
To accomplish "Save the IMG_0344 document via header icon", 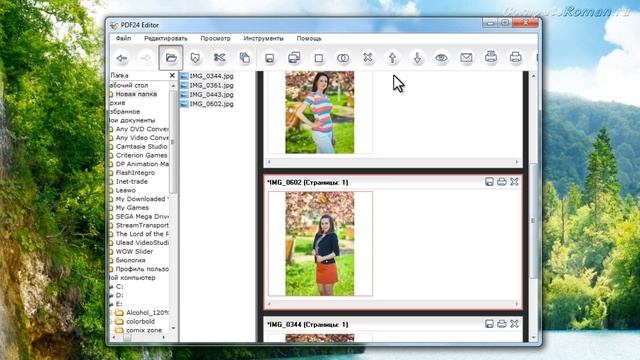I will tap(489, 324).
